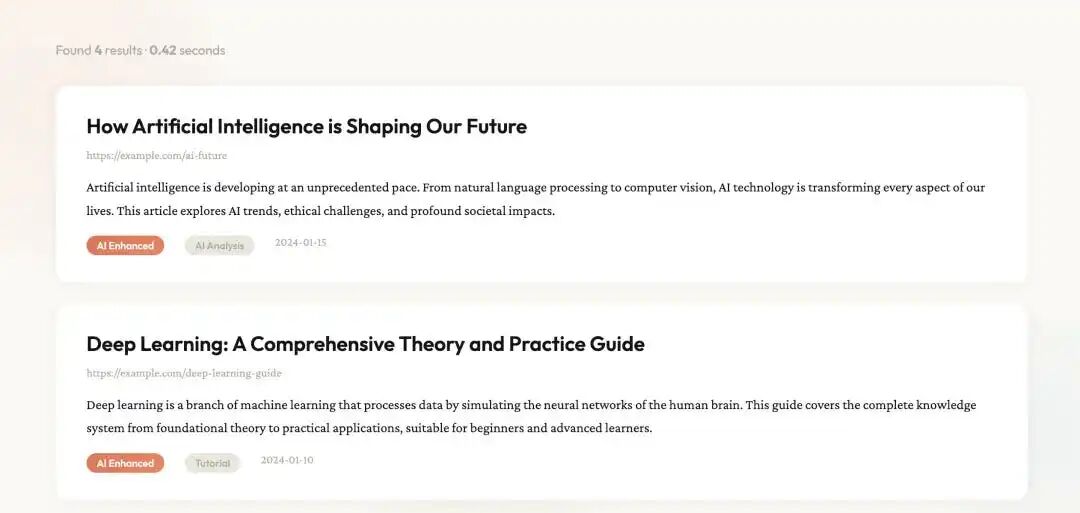Select AI Enhanced badge on the AI future result

point(125,246)
